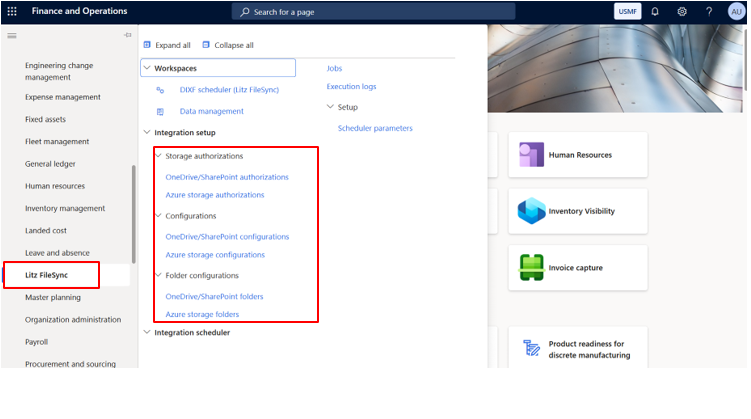Select Master planning module
751x419 pixels.
point(53,297)
